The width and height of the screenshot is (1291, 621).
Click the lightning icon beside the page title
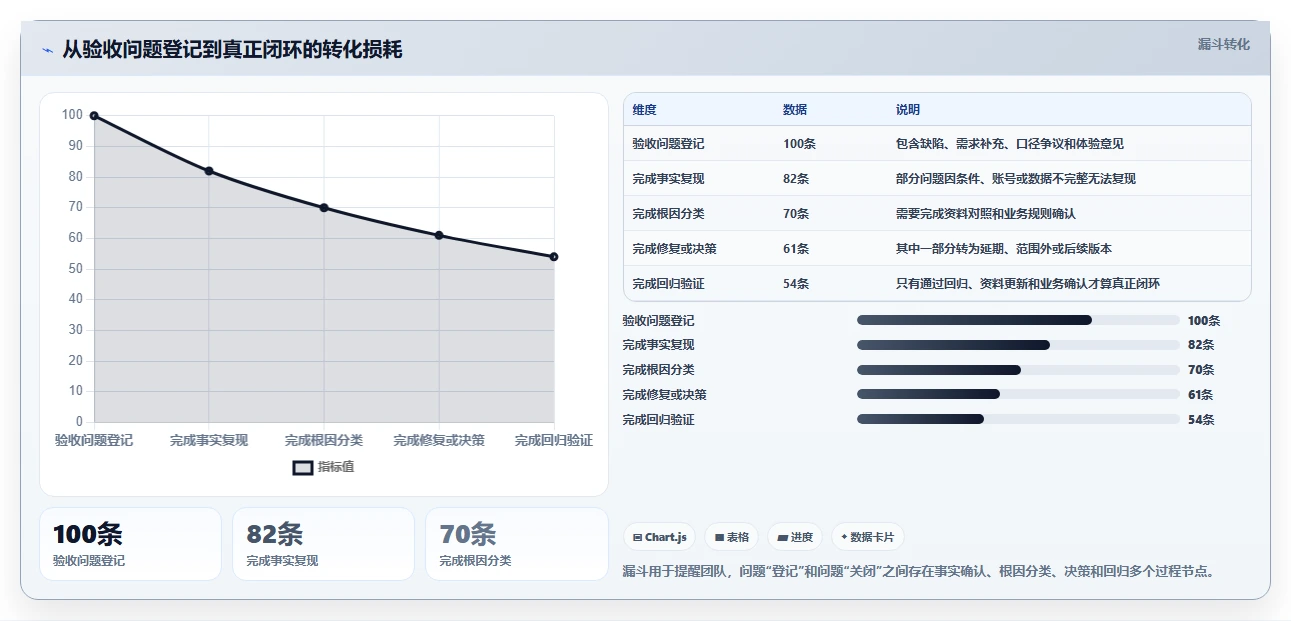click(x=47, y=50)
